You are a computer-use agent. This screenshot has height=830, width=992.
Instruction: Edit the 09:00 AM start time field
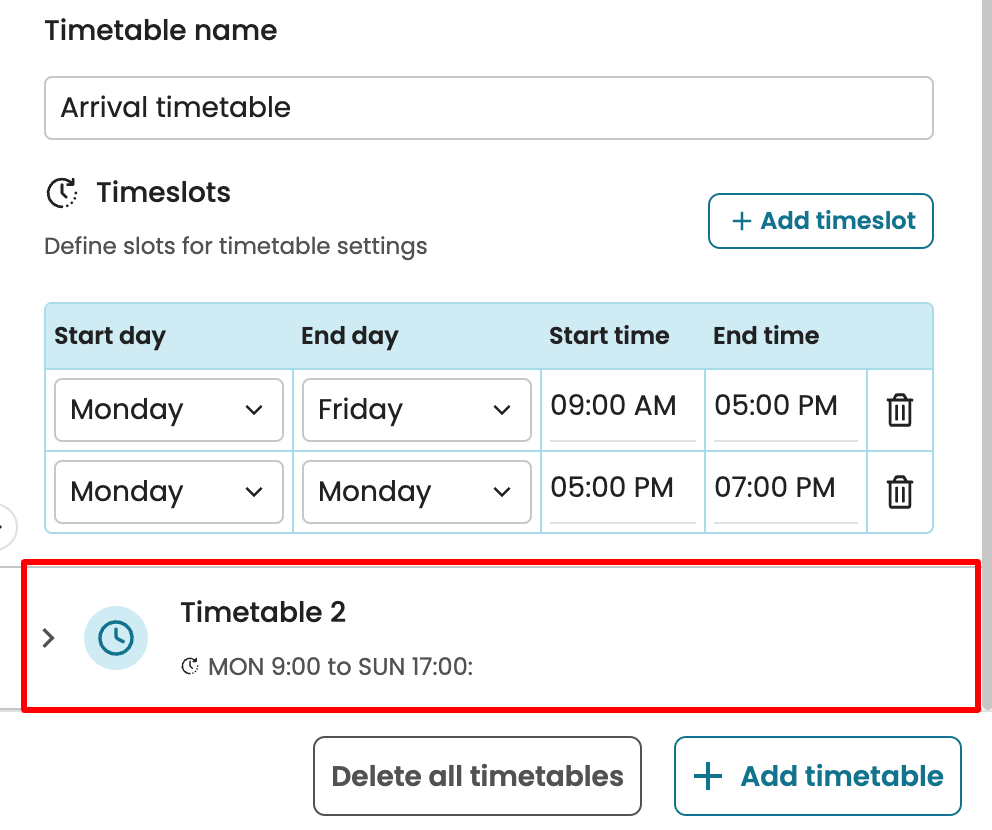pos(621,406)
